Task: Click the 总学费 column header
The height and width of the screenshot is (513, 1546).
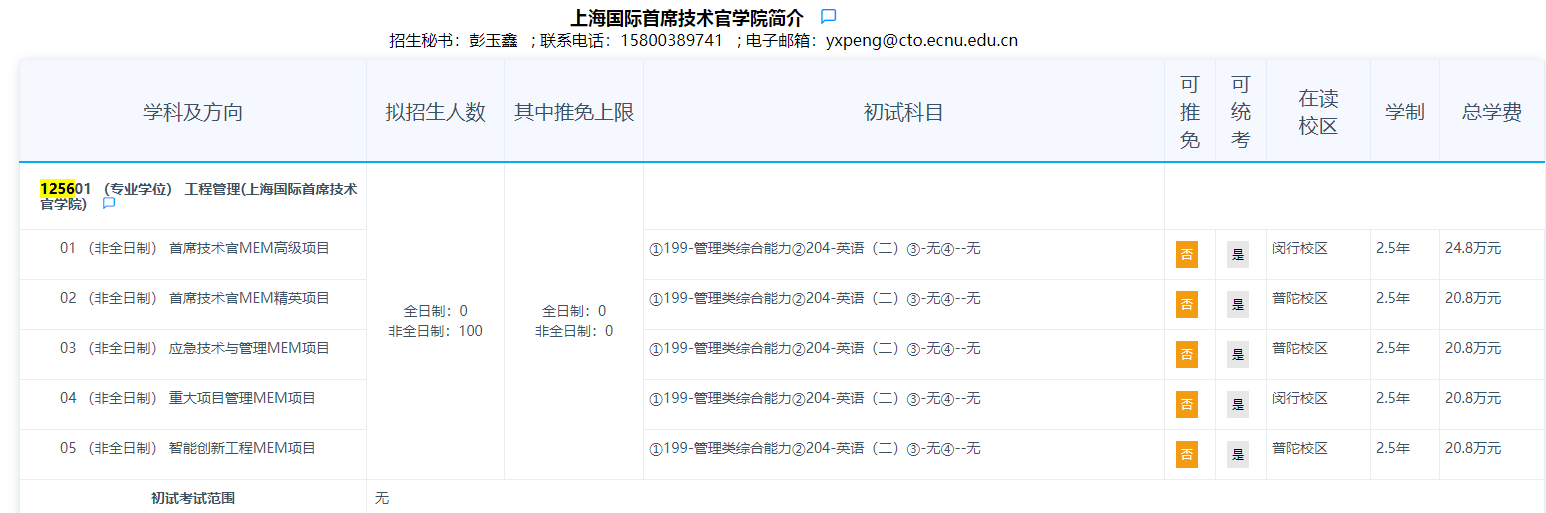Action: pos(1491,112)
